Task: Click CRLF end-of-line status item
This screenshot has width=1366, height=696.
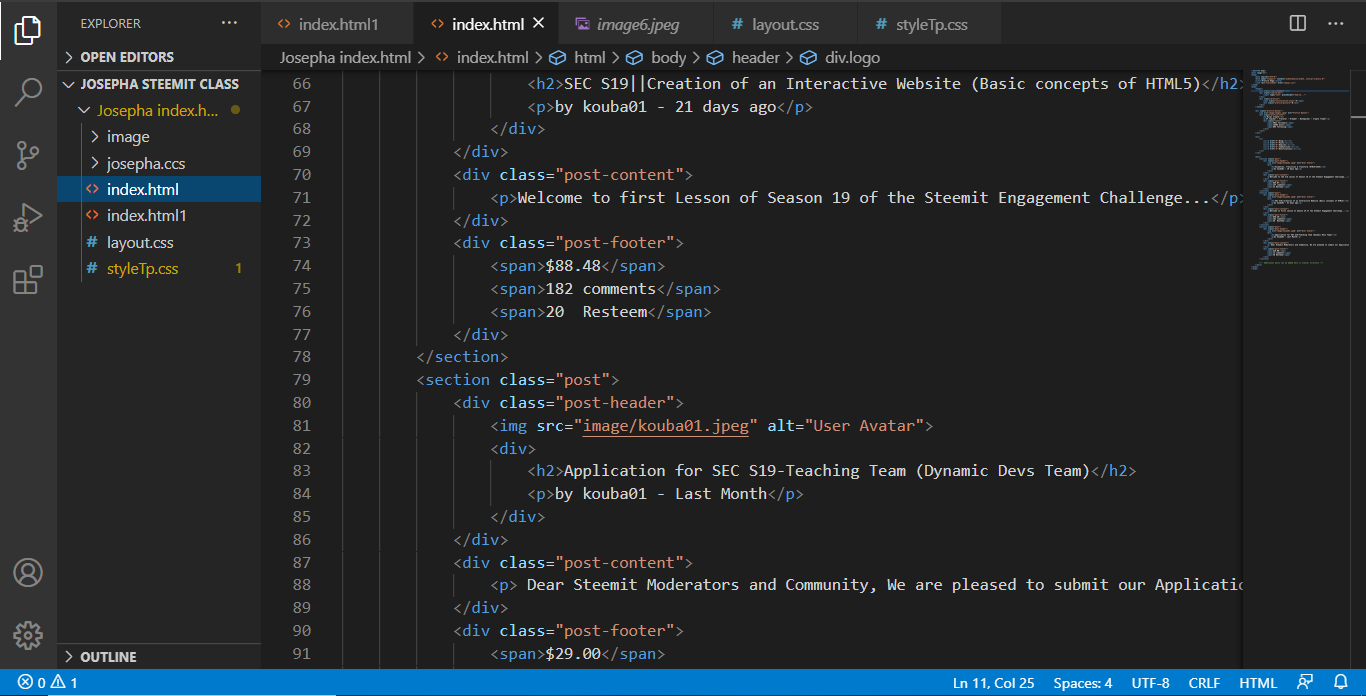Action: click(1204, 683)
